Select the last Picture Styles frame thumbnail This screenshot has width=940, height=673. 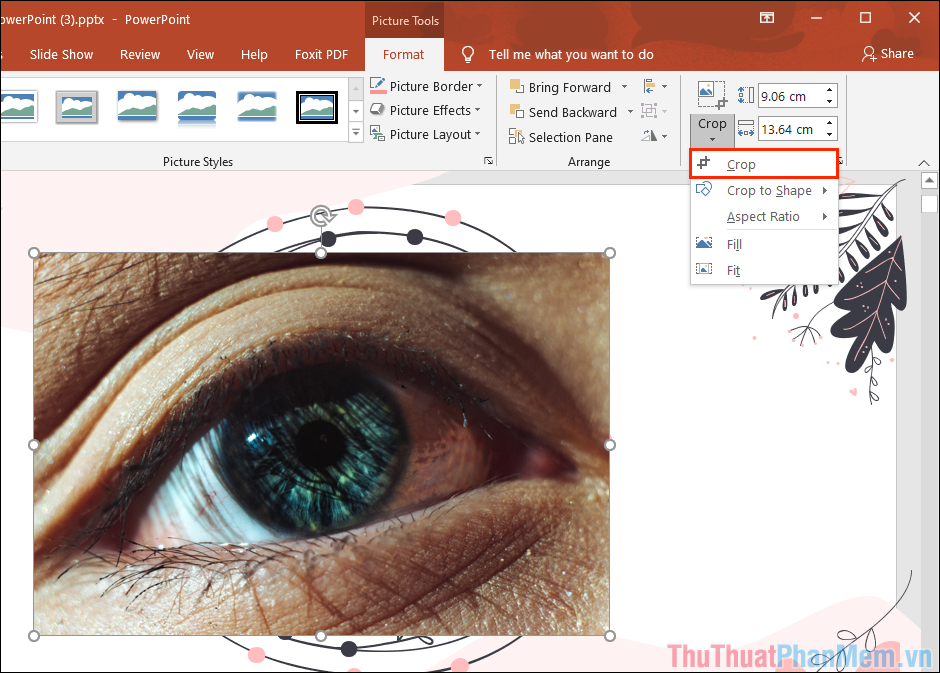tap(316, 107)
